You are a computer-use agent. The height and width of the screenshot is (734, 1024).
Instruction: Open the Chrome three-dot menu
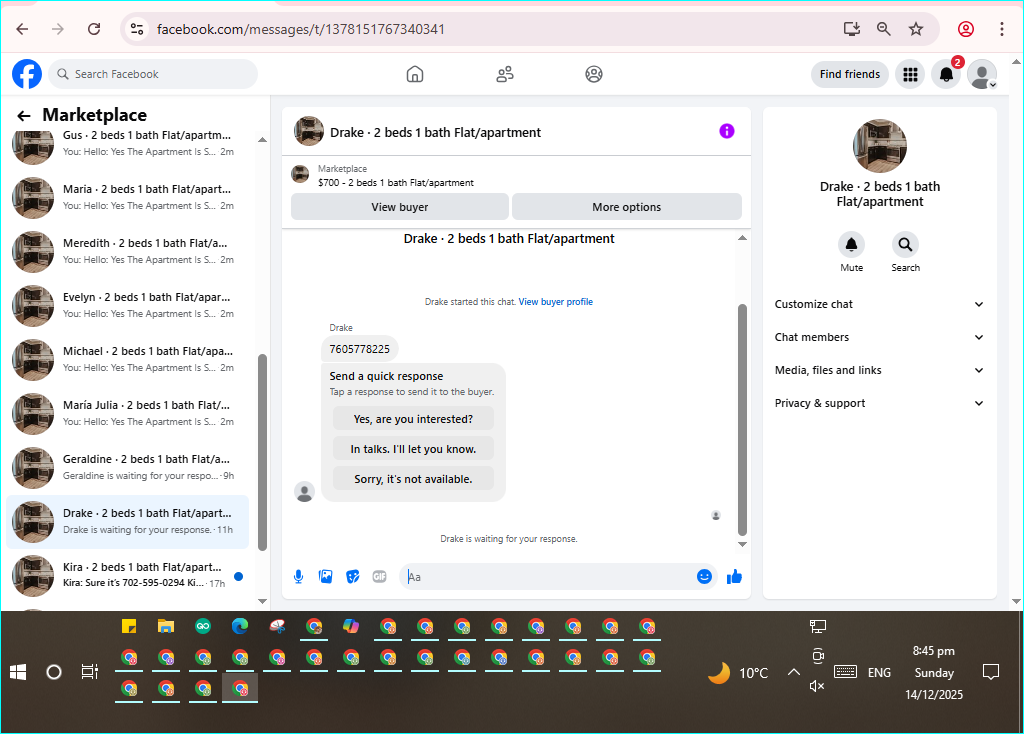point(1002,29)
